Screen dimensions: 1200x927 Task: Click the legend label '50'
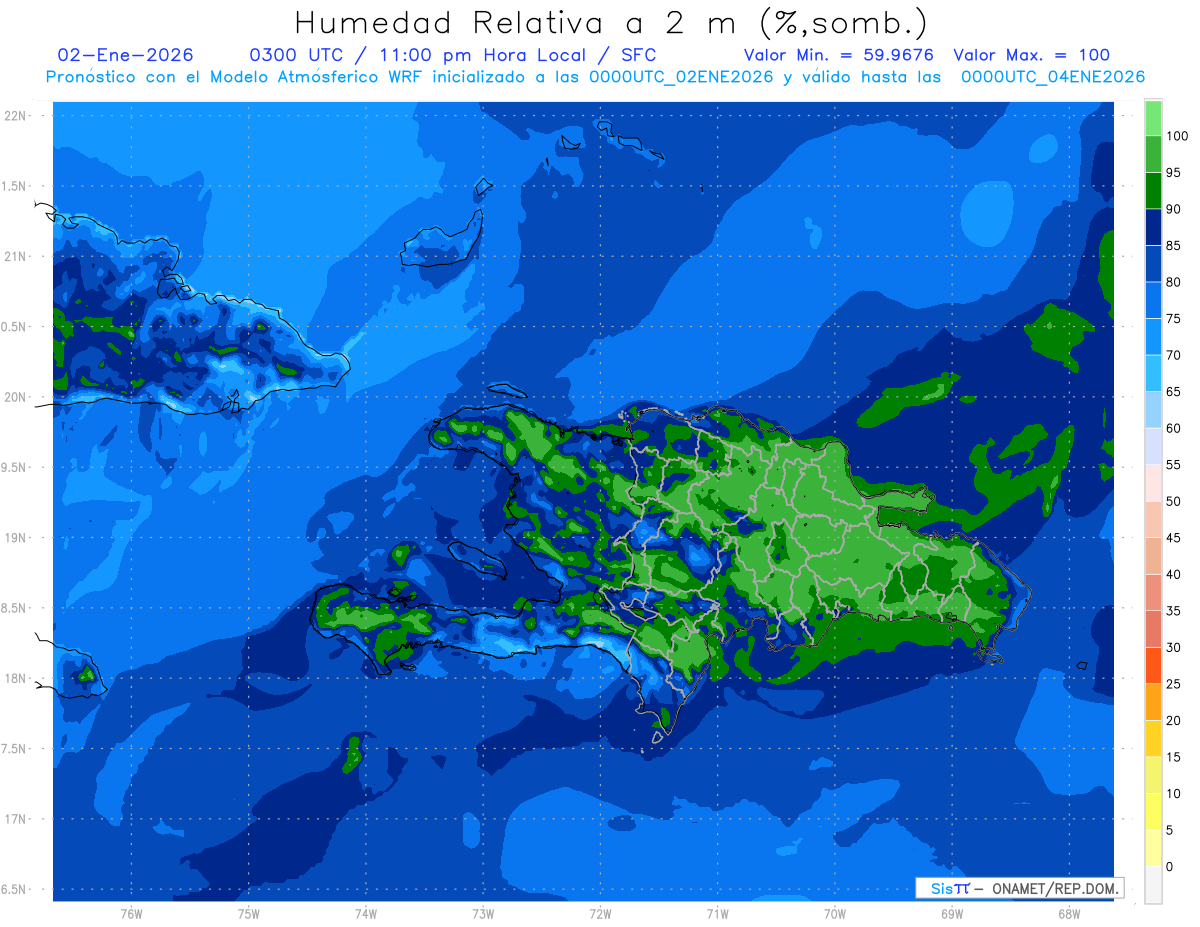coord(1173,501)
